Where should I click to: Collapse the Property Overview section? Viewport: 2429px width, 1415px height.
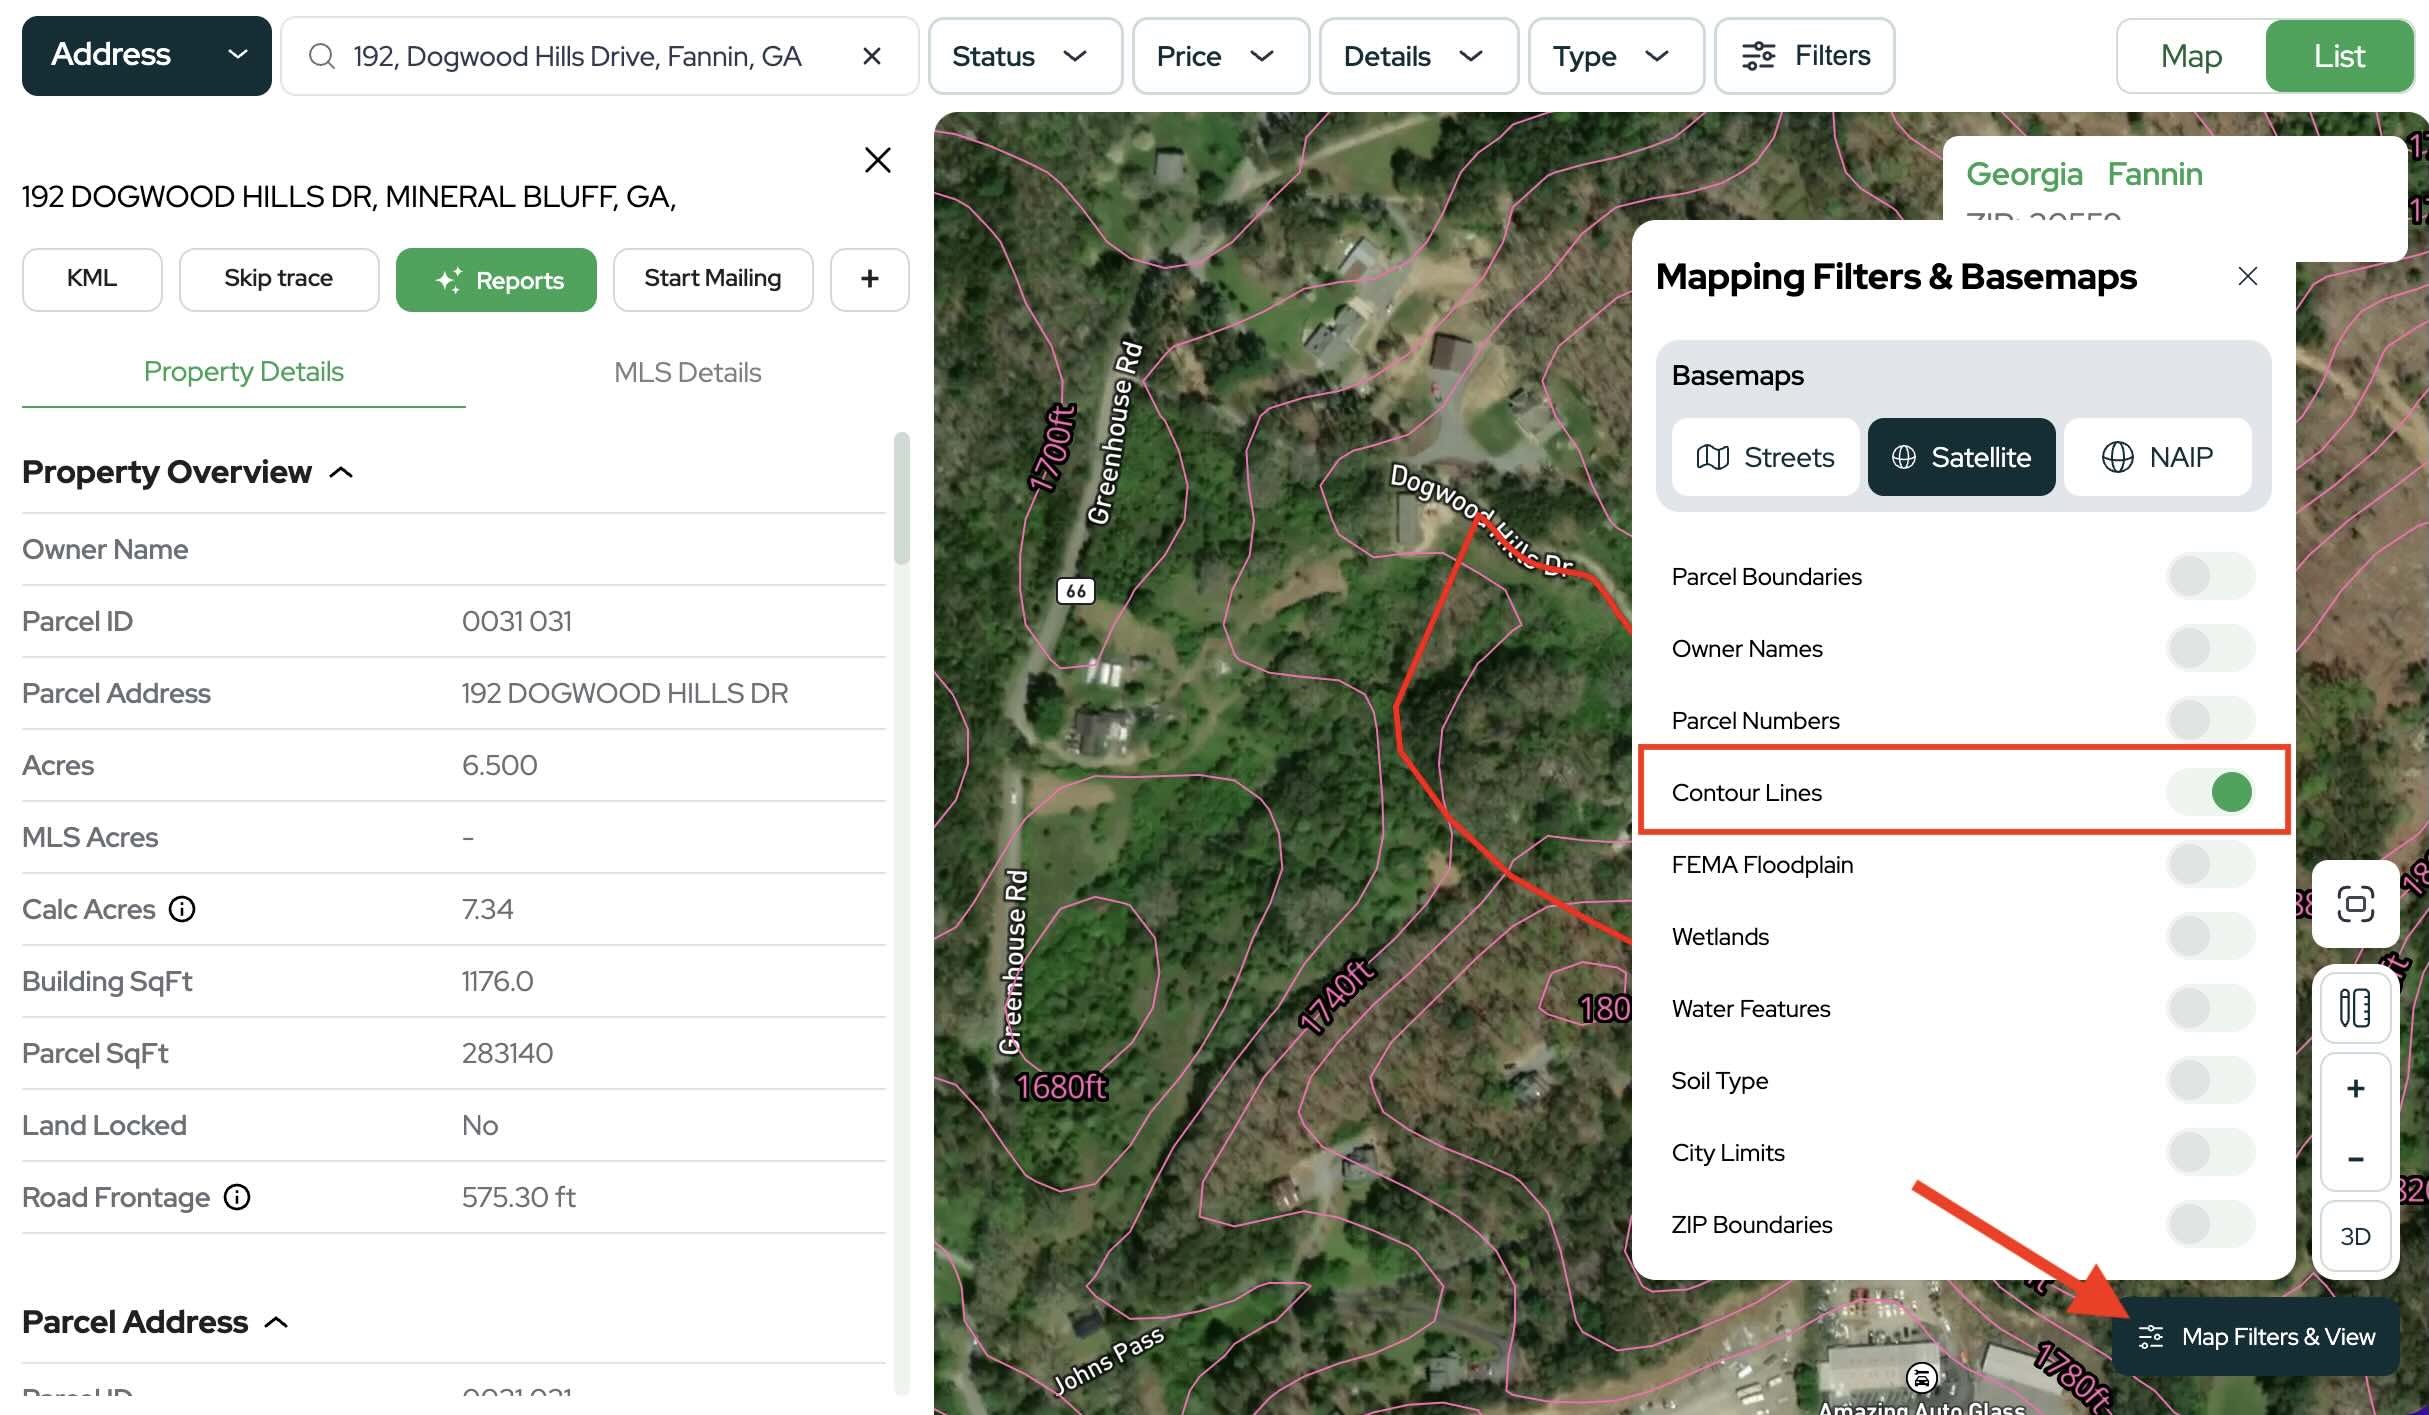point(341,472)
